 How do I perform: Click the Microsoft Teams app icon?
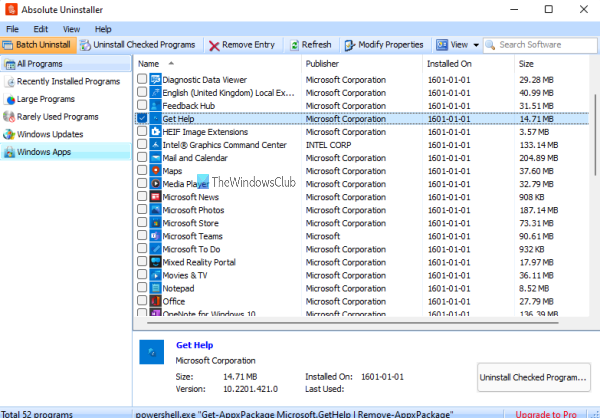point(155,236)
